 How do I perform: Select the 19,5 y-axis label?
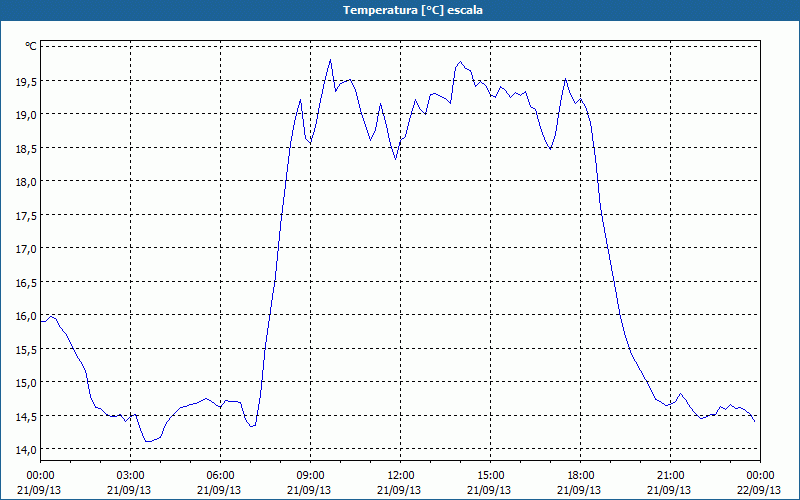coord(26,81)
